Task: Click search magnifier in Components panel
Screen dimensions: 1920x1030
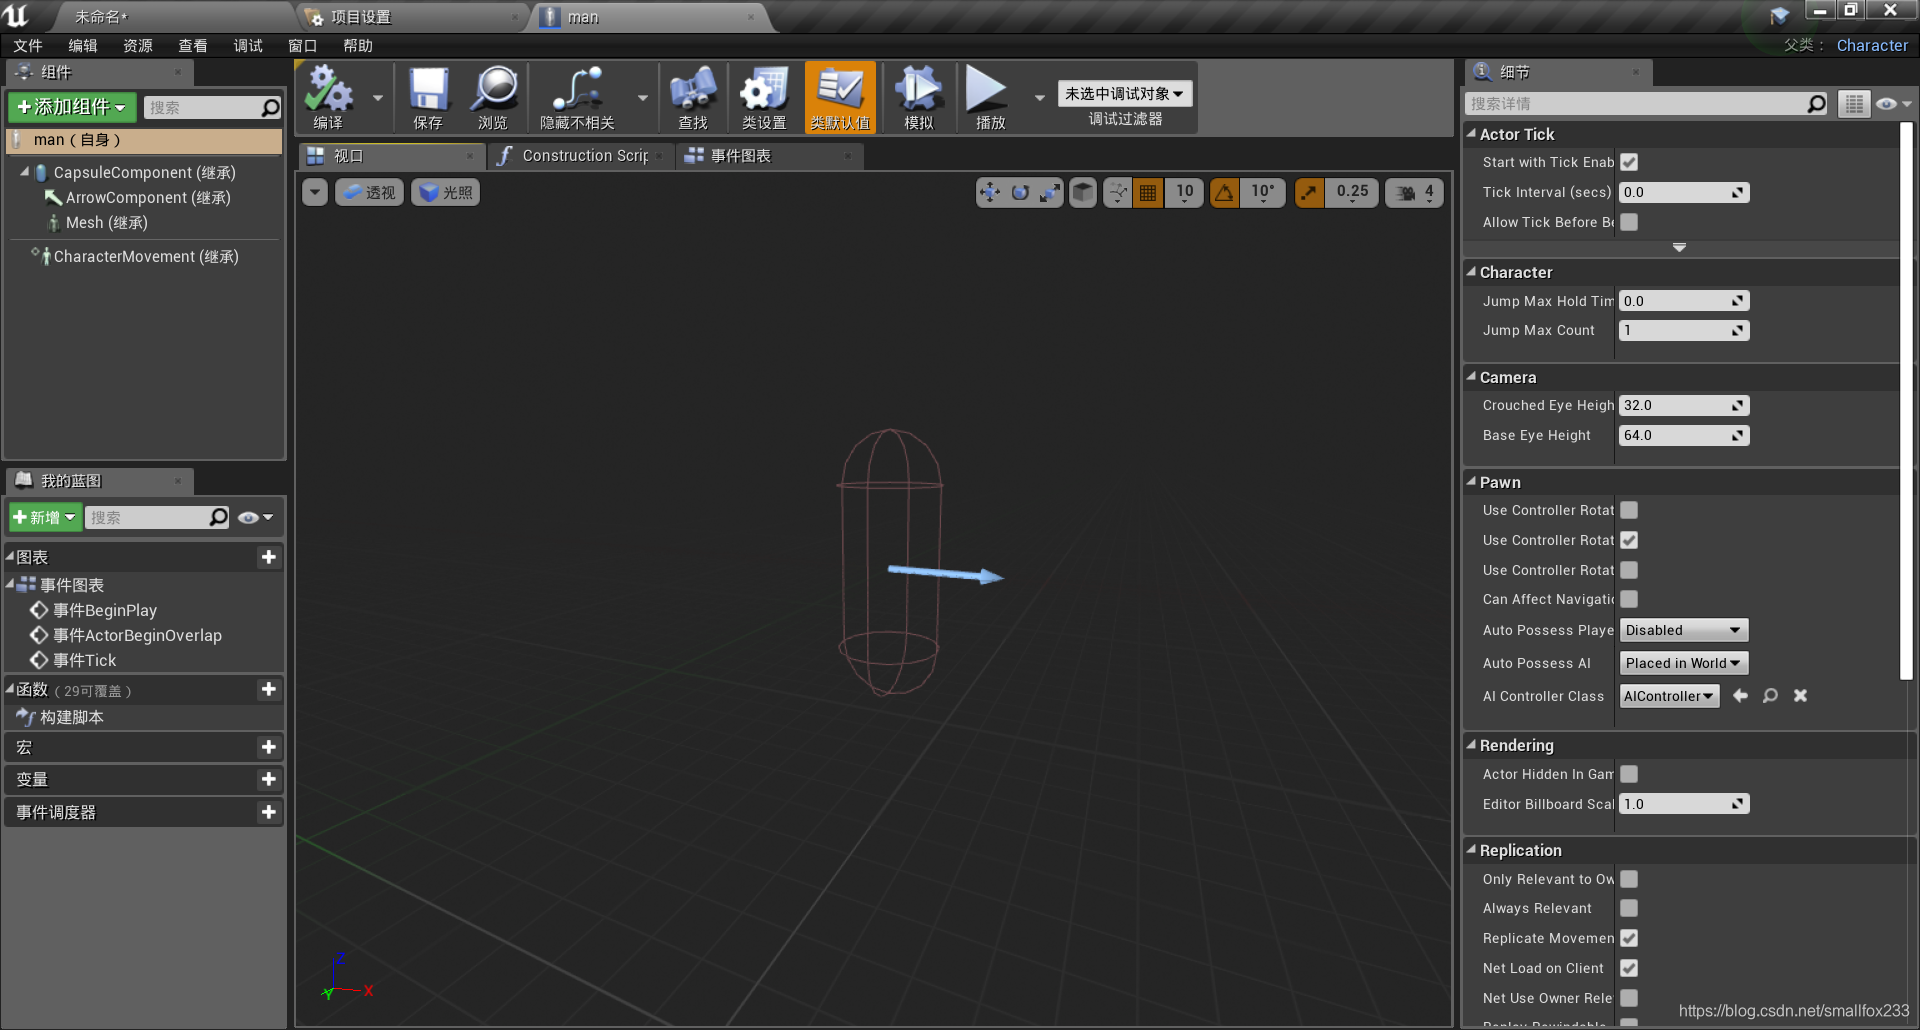Action: (270, 108)
